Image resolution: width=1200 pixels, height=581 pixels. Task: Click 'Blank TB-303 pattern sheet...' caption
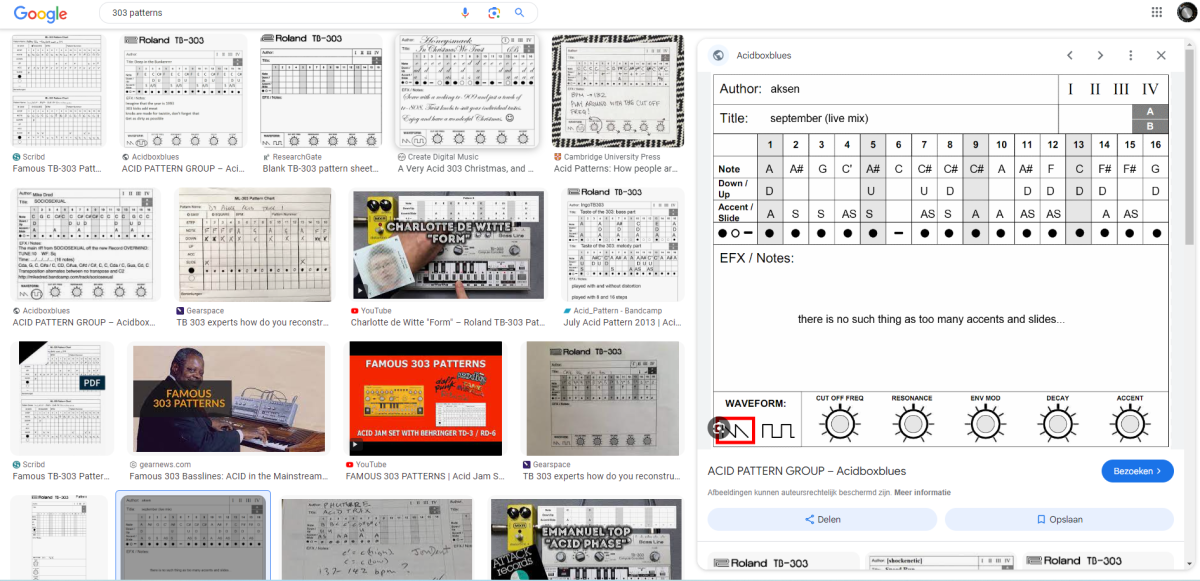[x=319, y=169]
